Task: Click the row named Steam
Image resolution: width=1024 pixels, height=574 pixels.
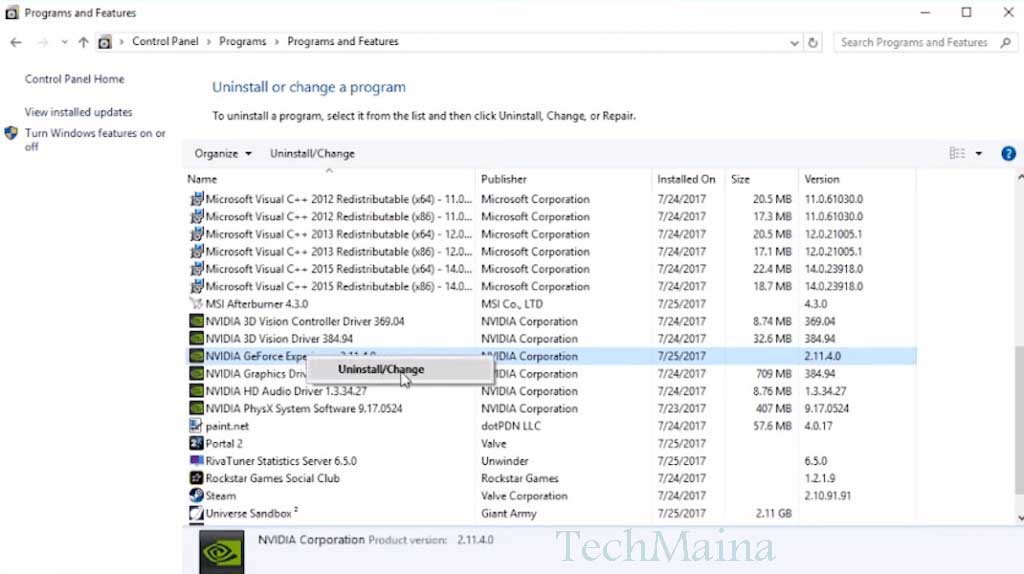Action: point(551,496)
